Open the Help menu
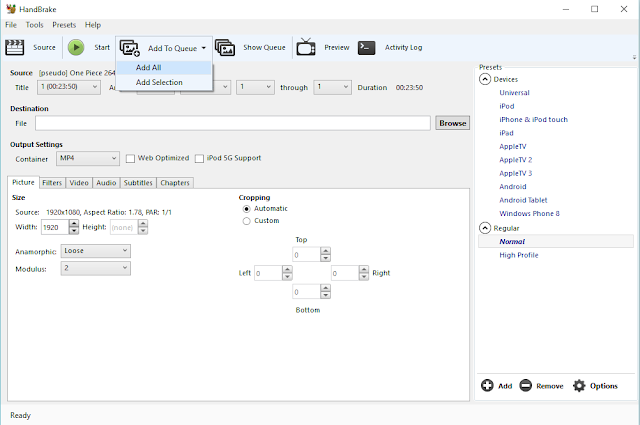 coord(93,25)
